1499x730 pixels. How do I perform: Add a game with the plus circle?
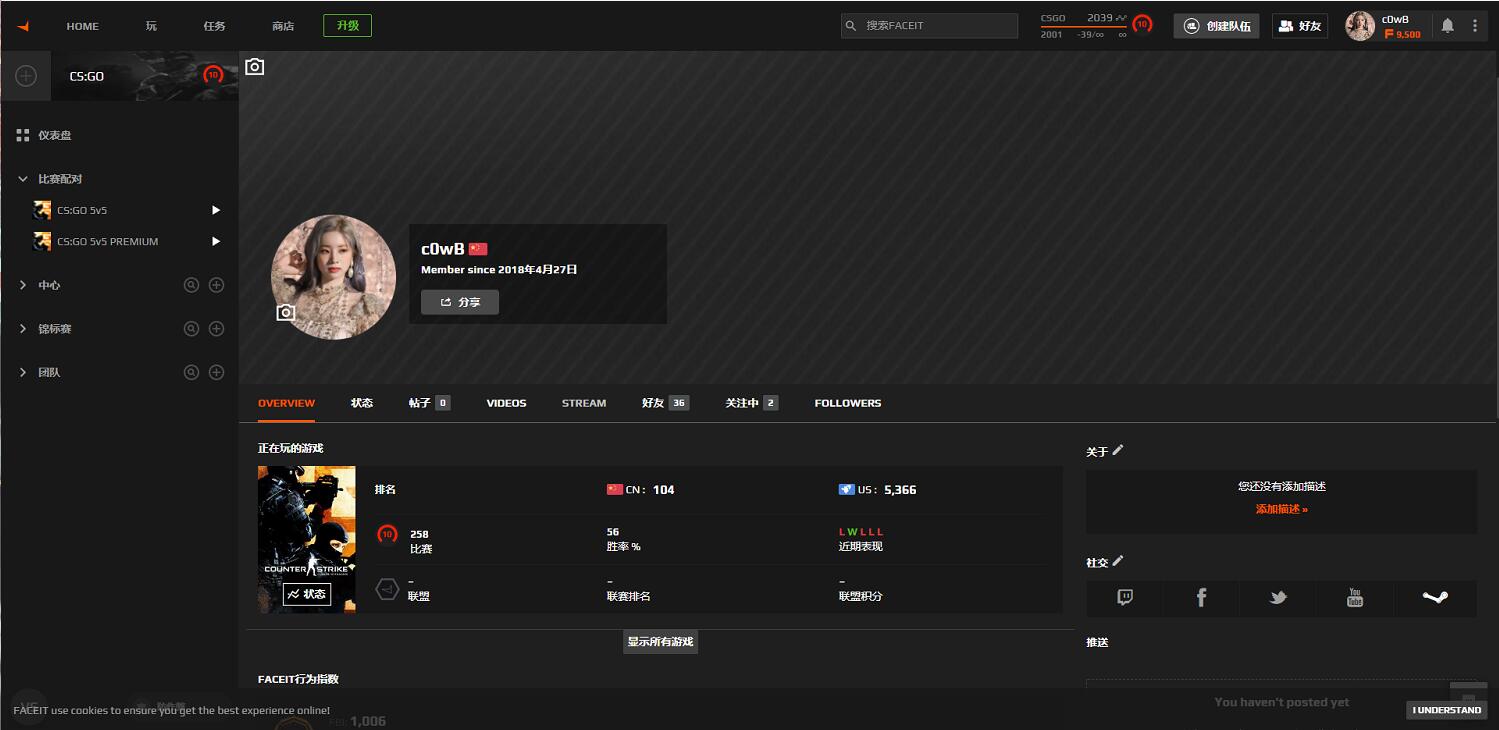(x=26, y=76)
